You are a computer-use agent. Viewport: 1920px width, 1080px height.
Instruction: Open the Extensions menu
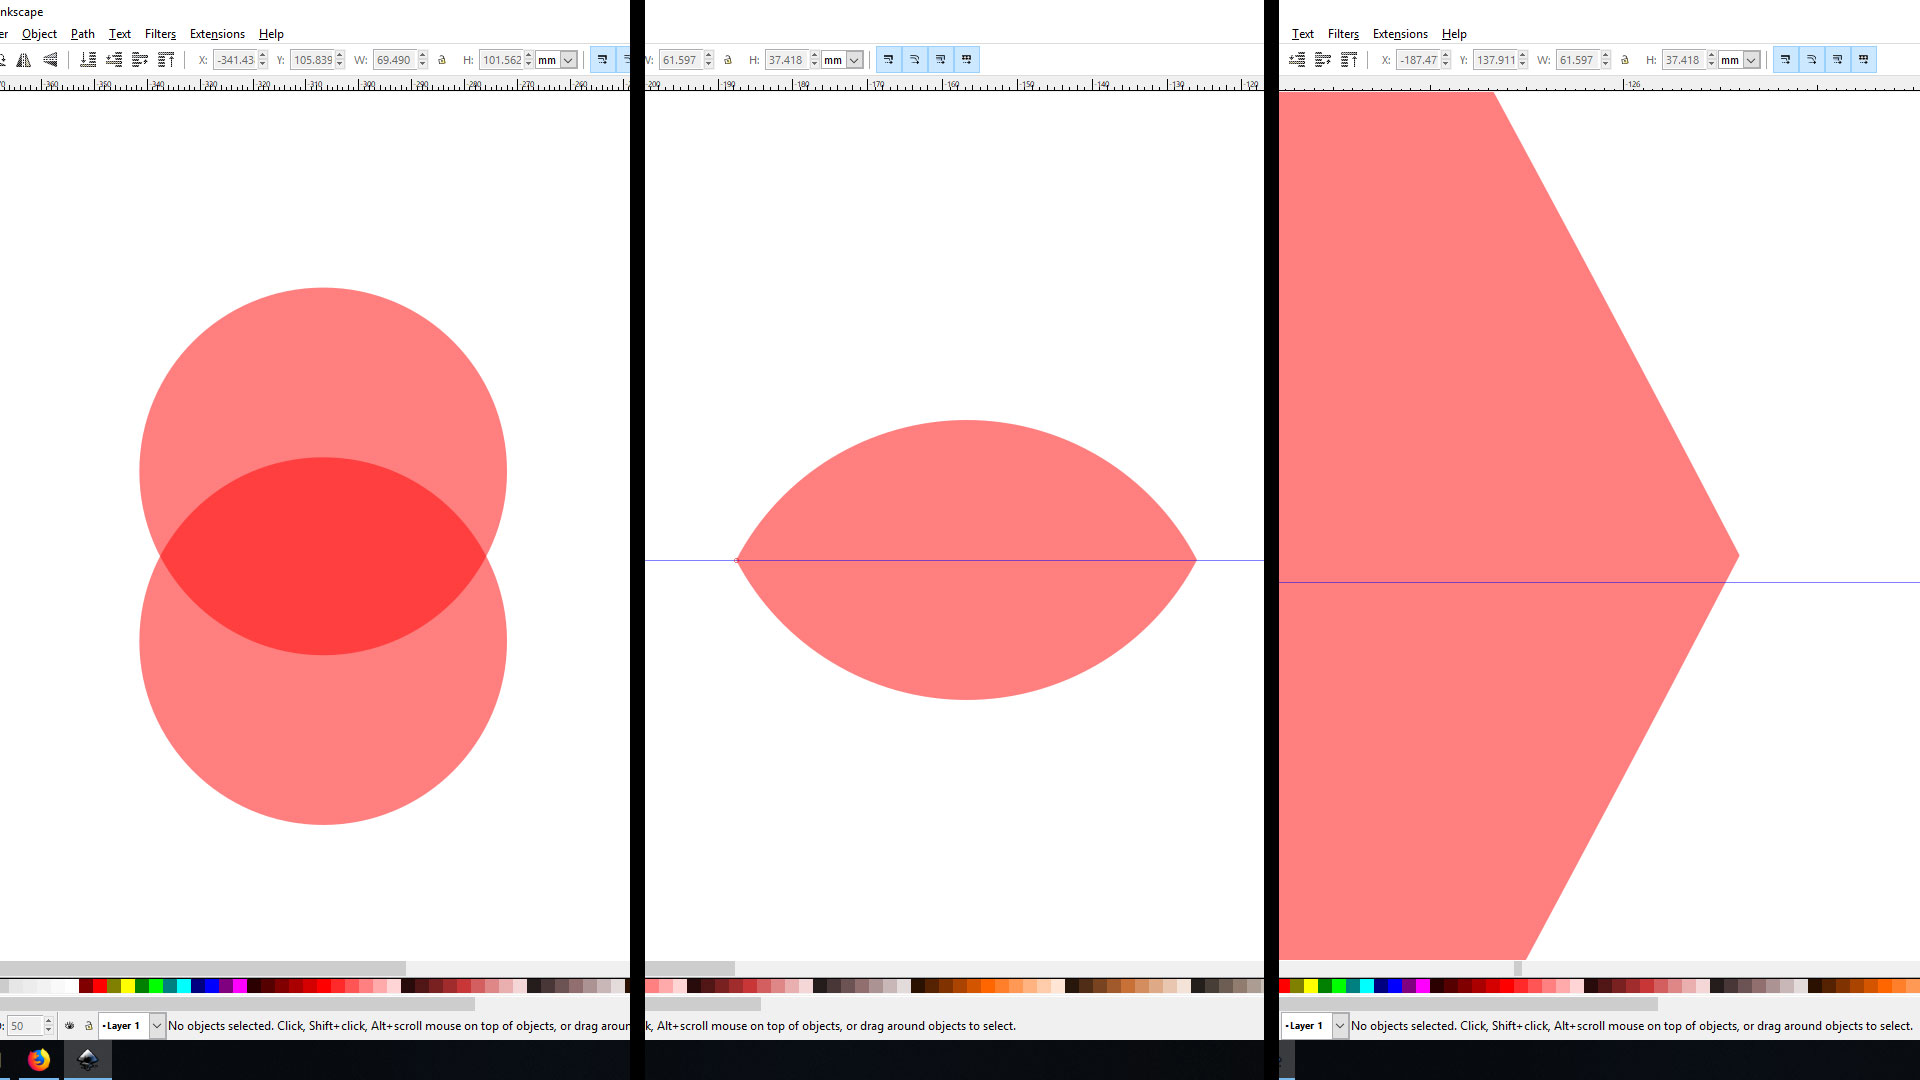tap(215, 33)
